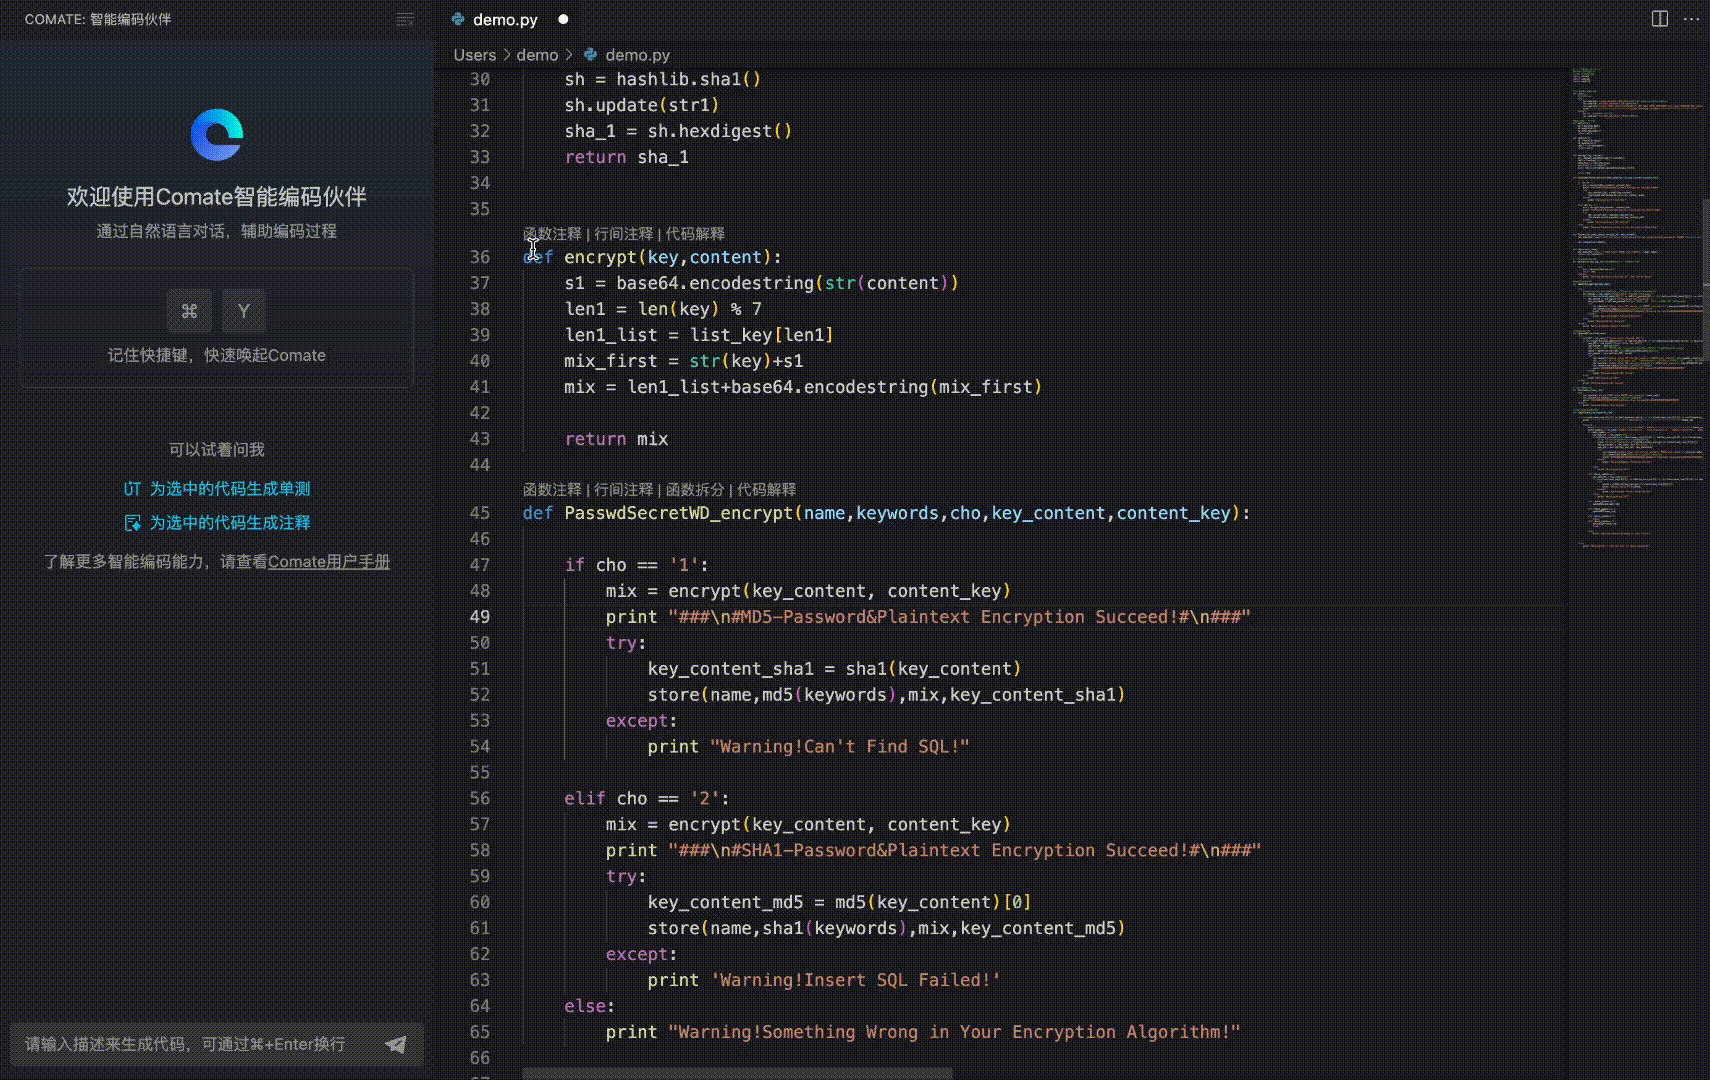Click on 'sh = hashlib.sha1()' line
This screenshot has width=1710, height=1080.
click(x=663, y=79)
